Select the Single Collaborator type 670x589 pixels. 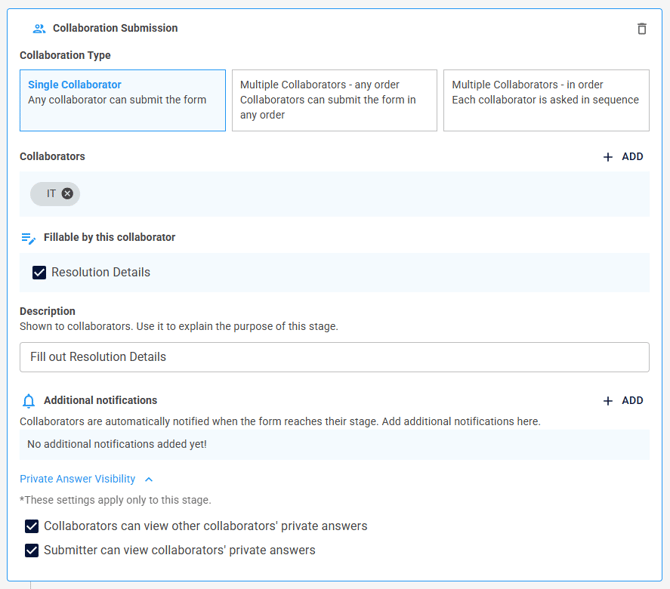(123, 100)
